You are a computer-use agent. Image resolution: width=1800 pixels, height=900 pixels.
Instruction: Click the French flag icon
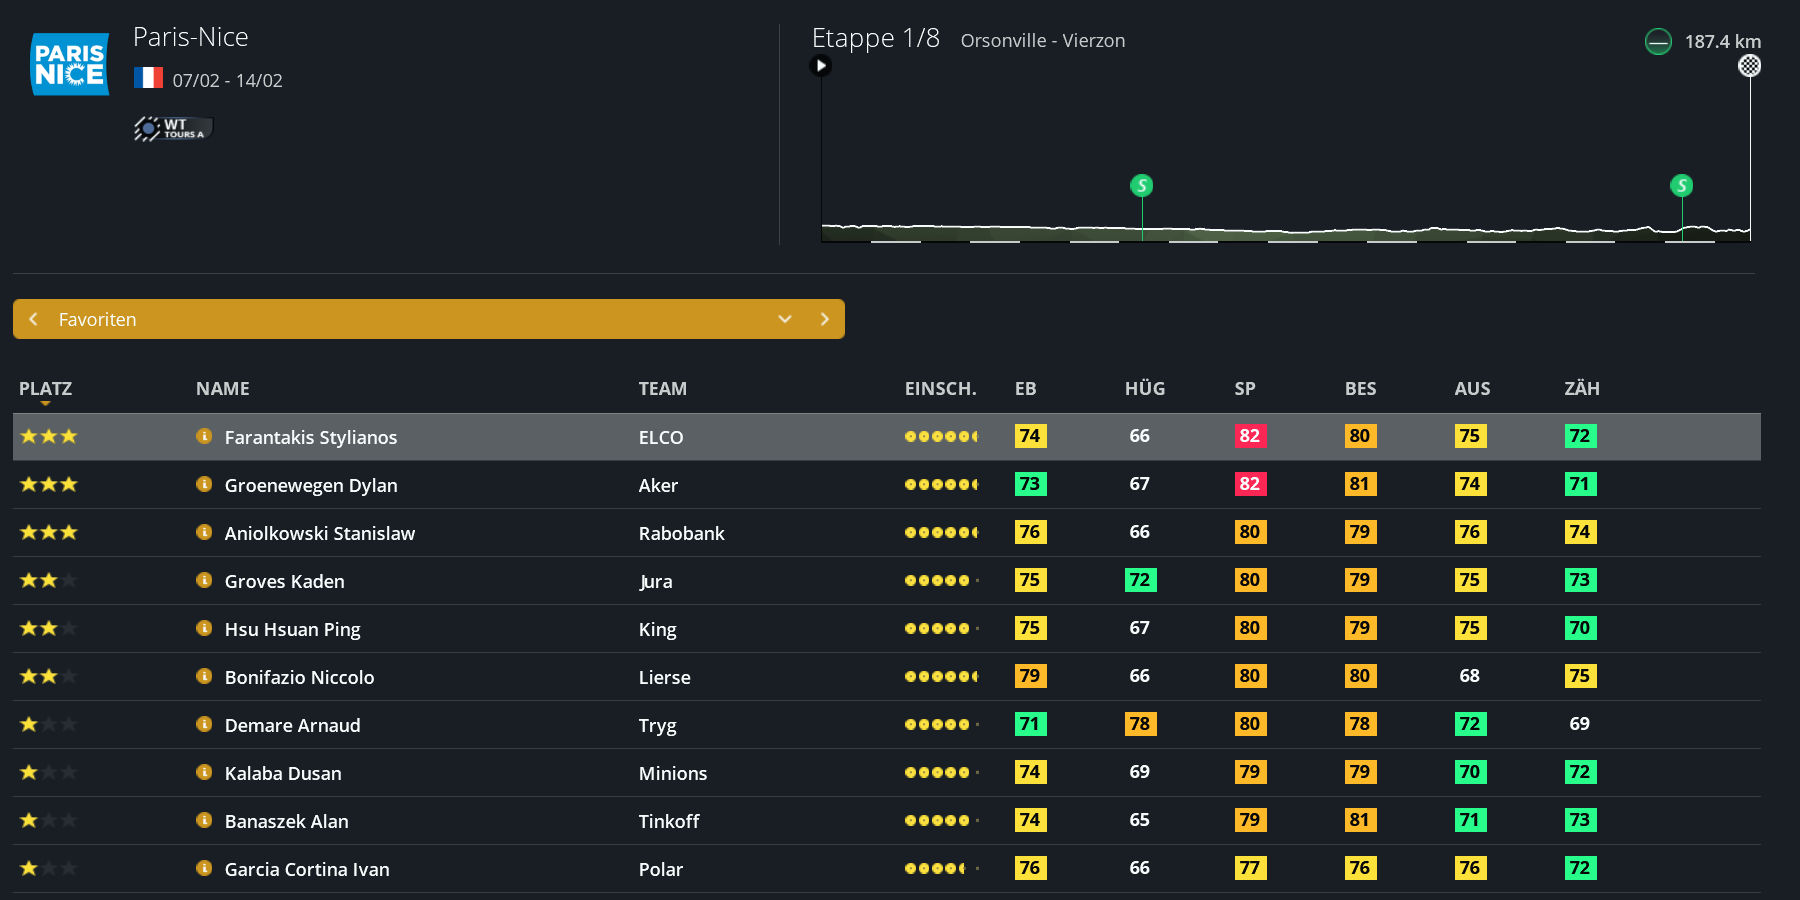pyautogui.click(x=148, y=78)
